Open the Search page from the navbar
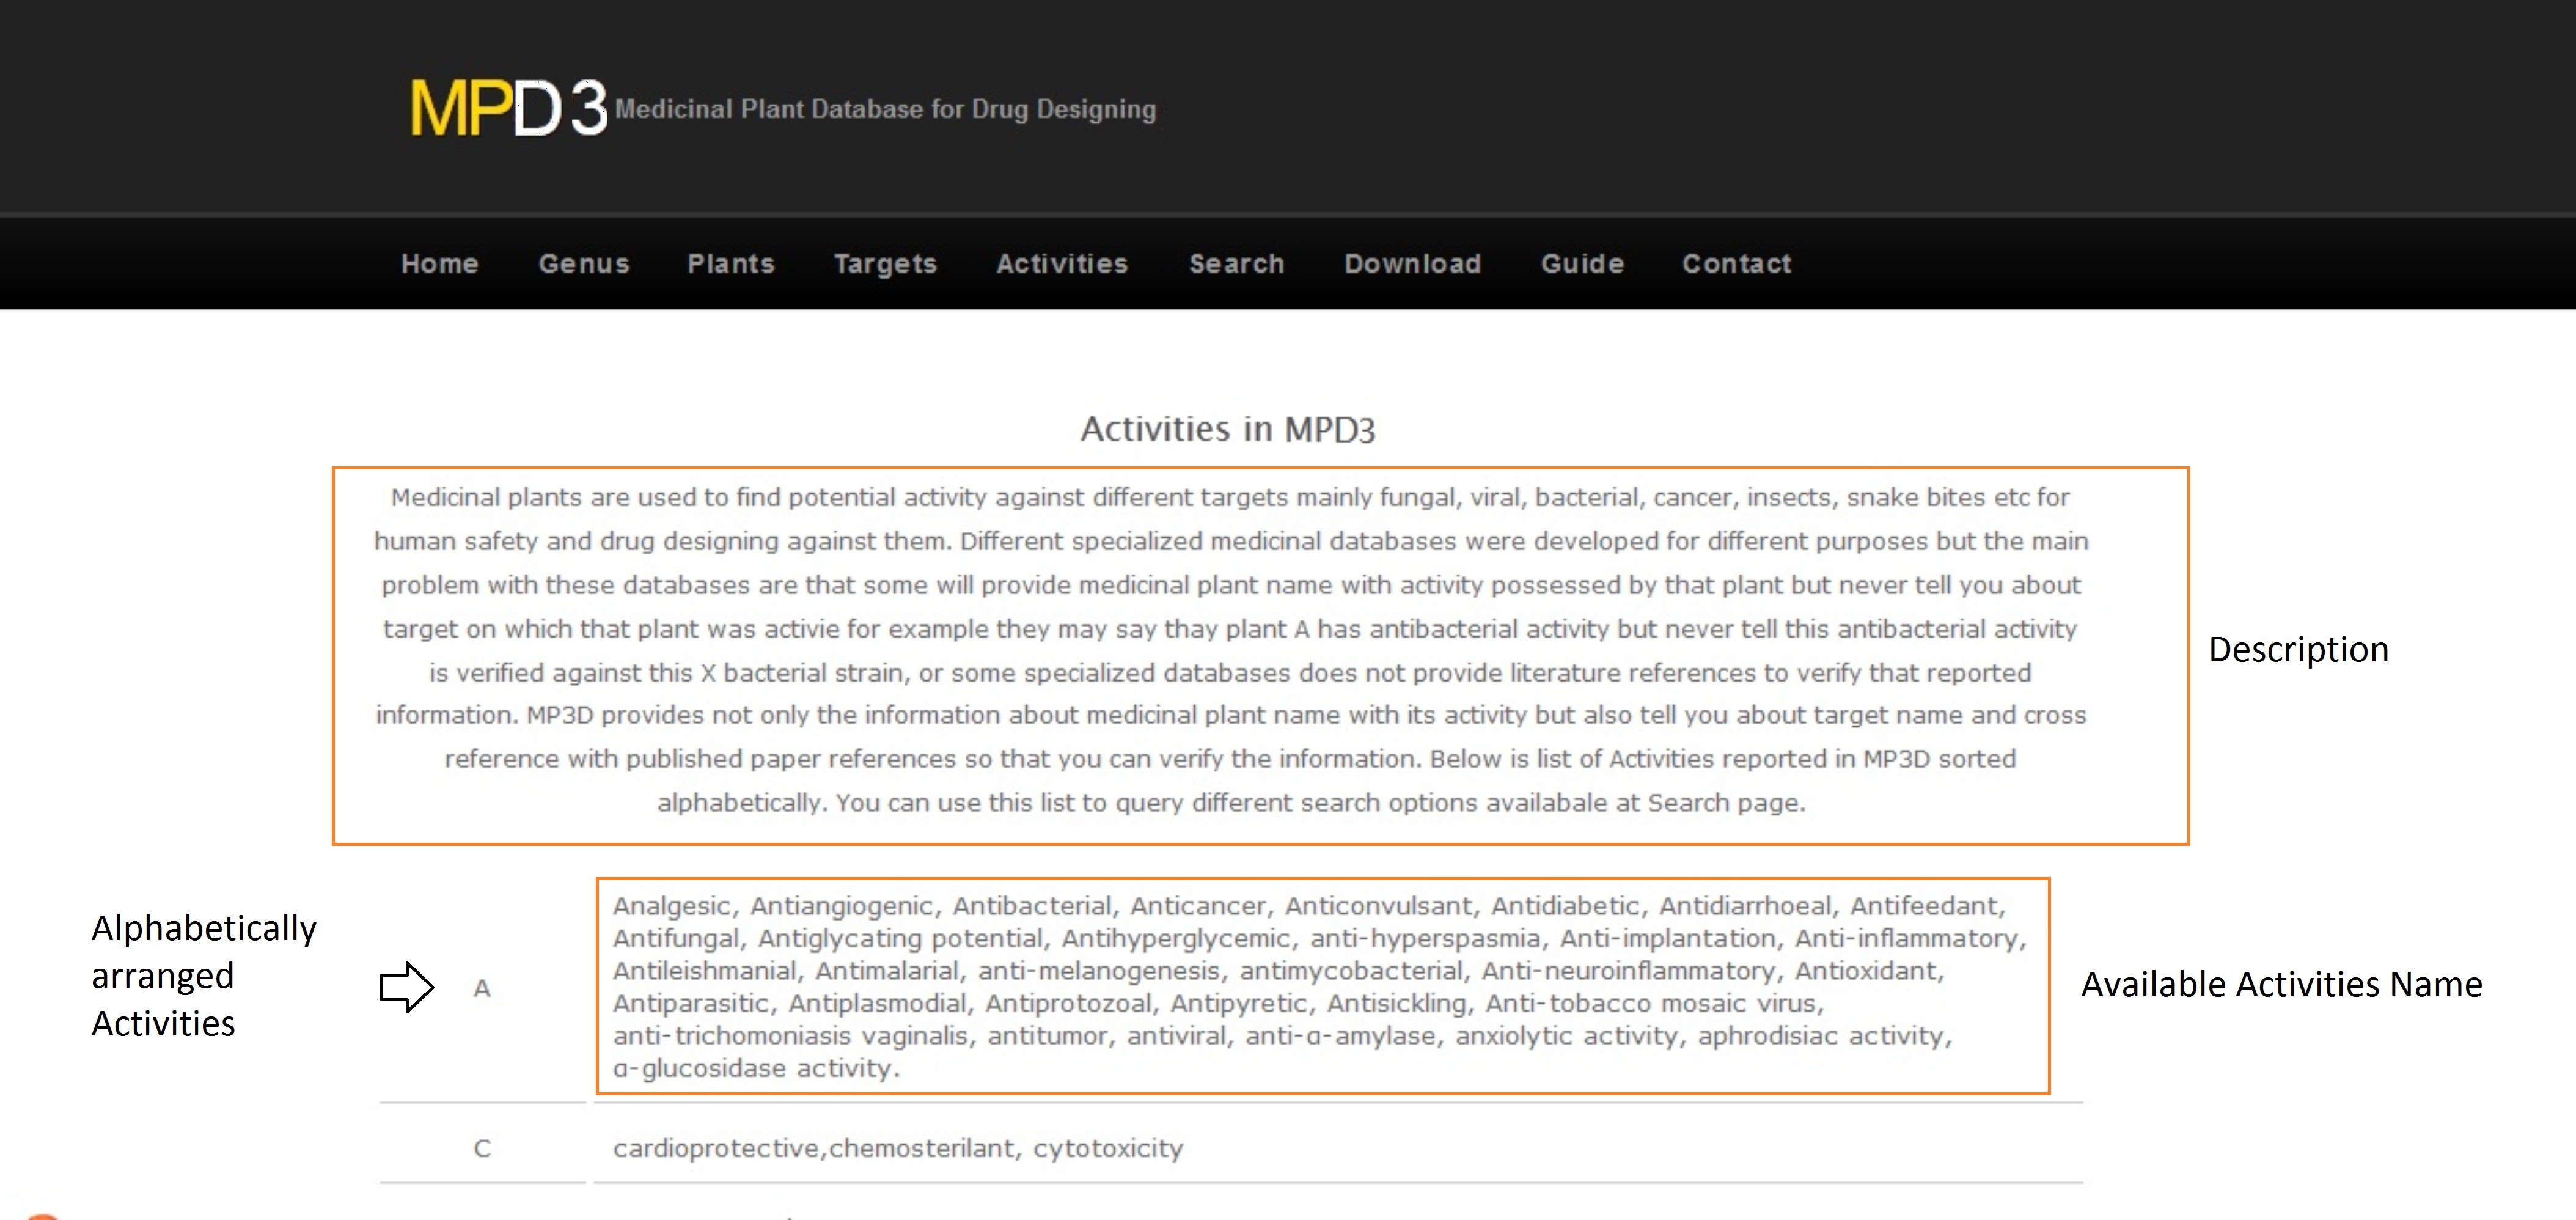The width and height of the screenshot is (2576, 1220). point(1236,264)
